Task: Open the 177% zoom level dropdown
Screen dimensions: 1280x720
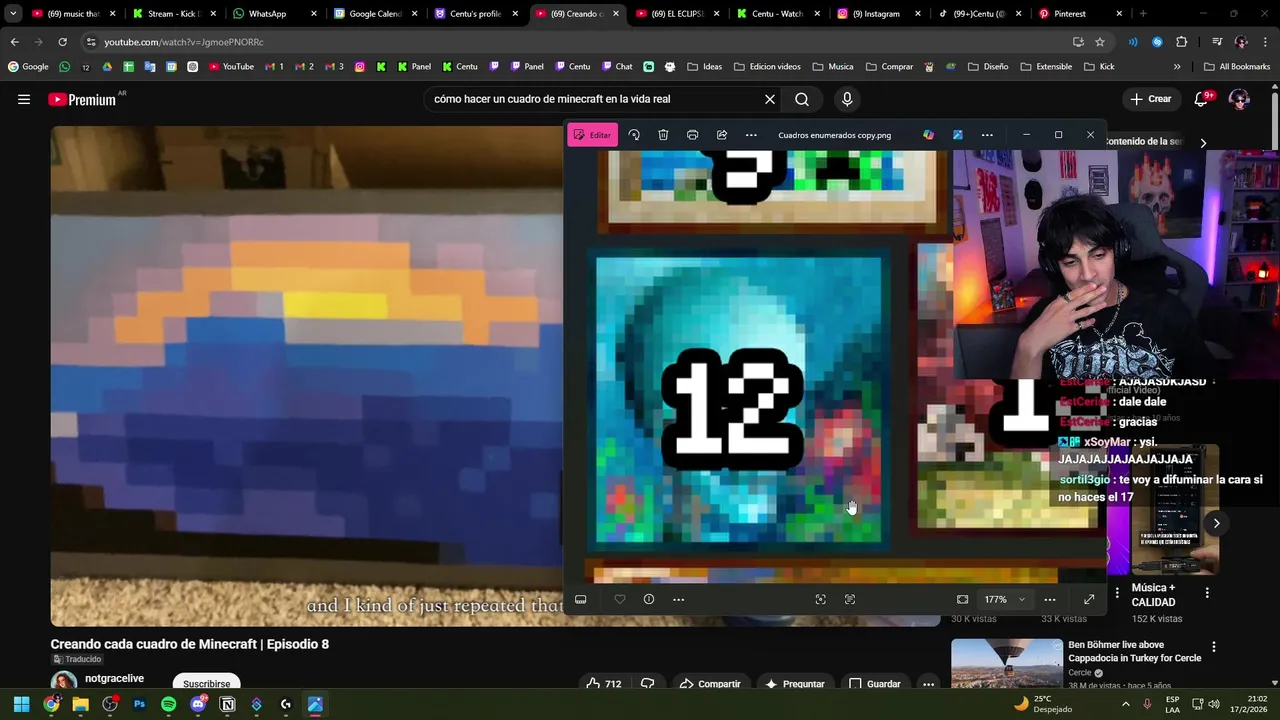Action: (x=1005, y=599)
